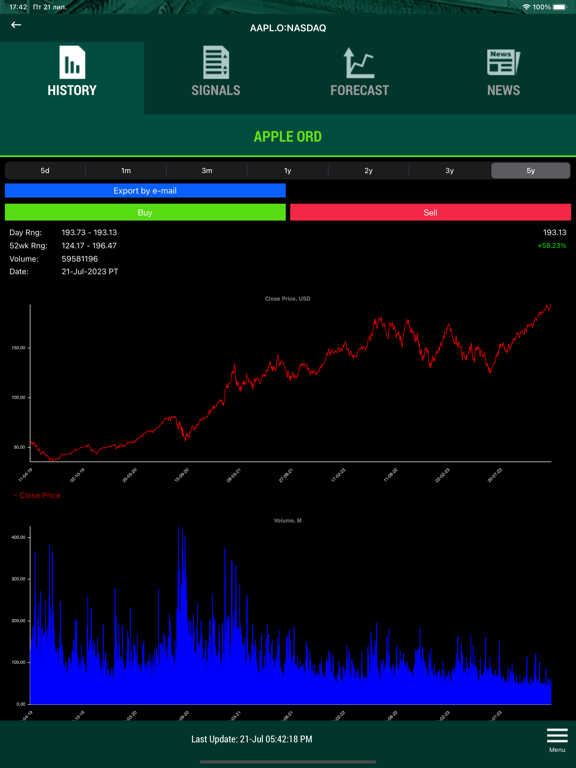Tap the 150.00 price axis label
Screen dimensions: 576x768
tap(18, 348)
